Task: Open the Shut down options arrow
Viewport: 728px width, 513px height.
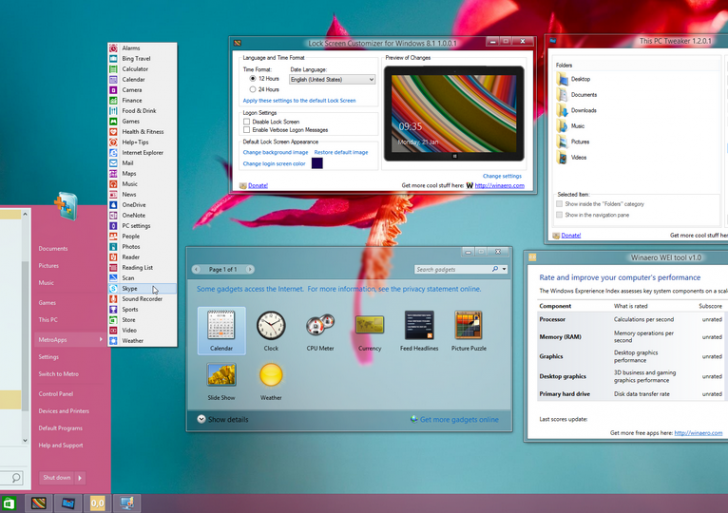Action: (80, 478)
